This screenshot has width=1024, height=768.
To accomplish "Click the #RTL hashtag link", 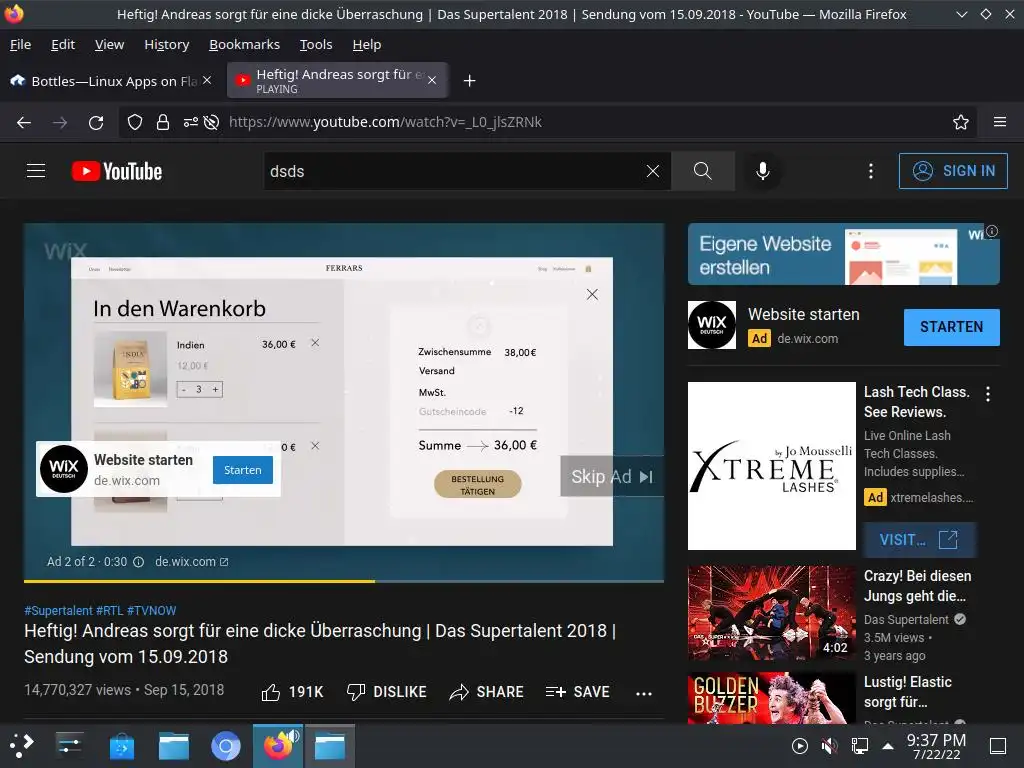I will pos(110,611).
